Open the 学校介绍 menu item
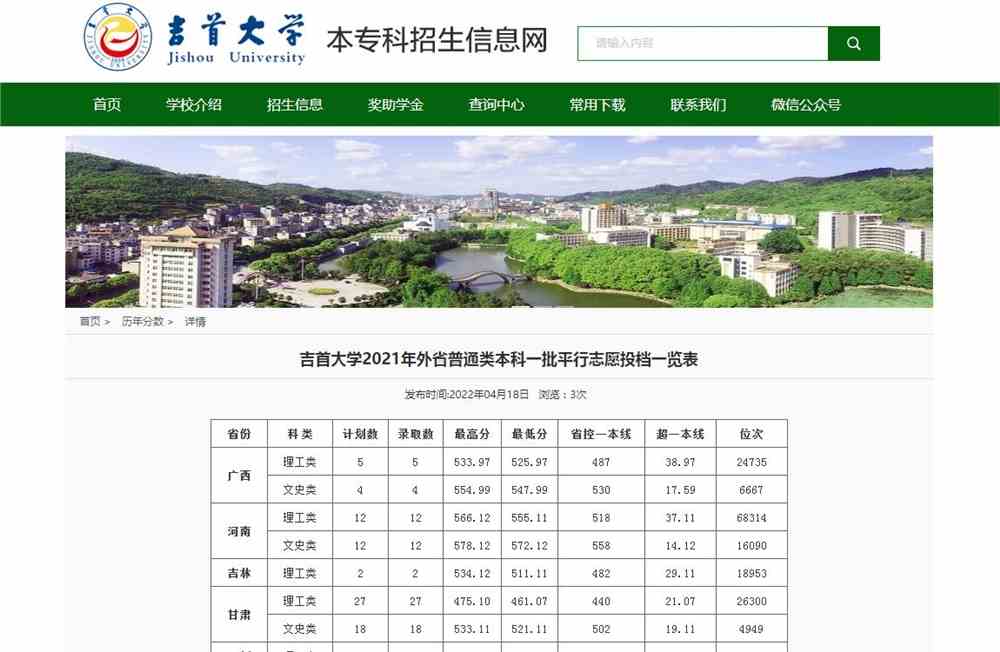The image size is (1000, 652). coord(194,105)
